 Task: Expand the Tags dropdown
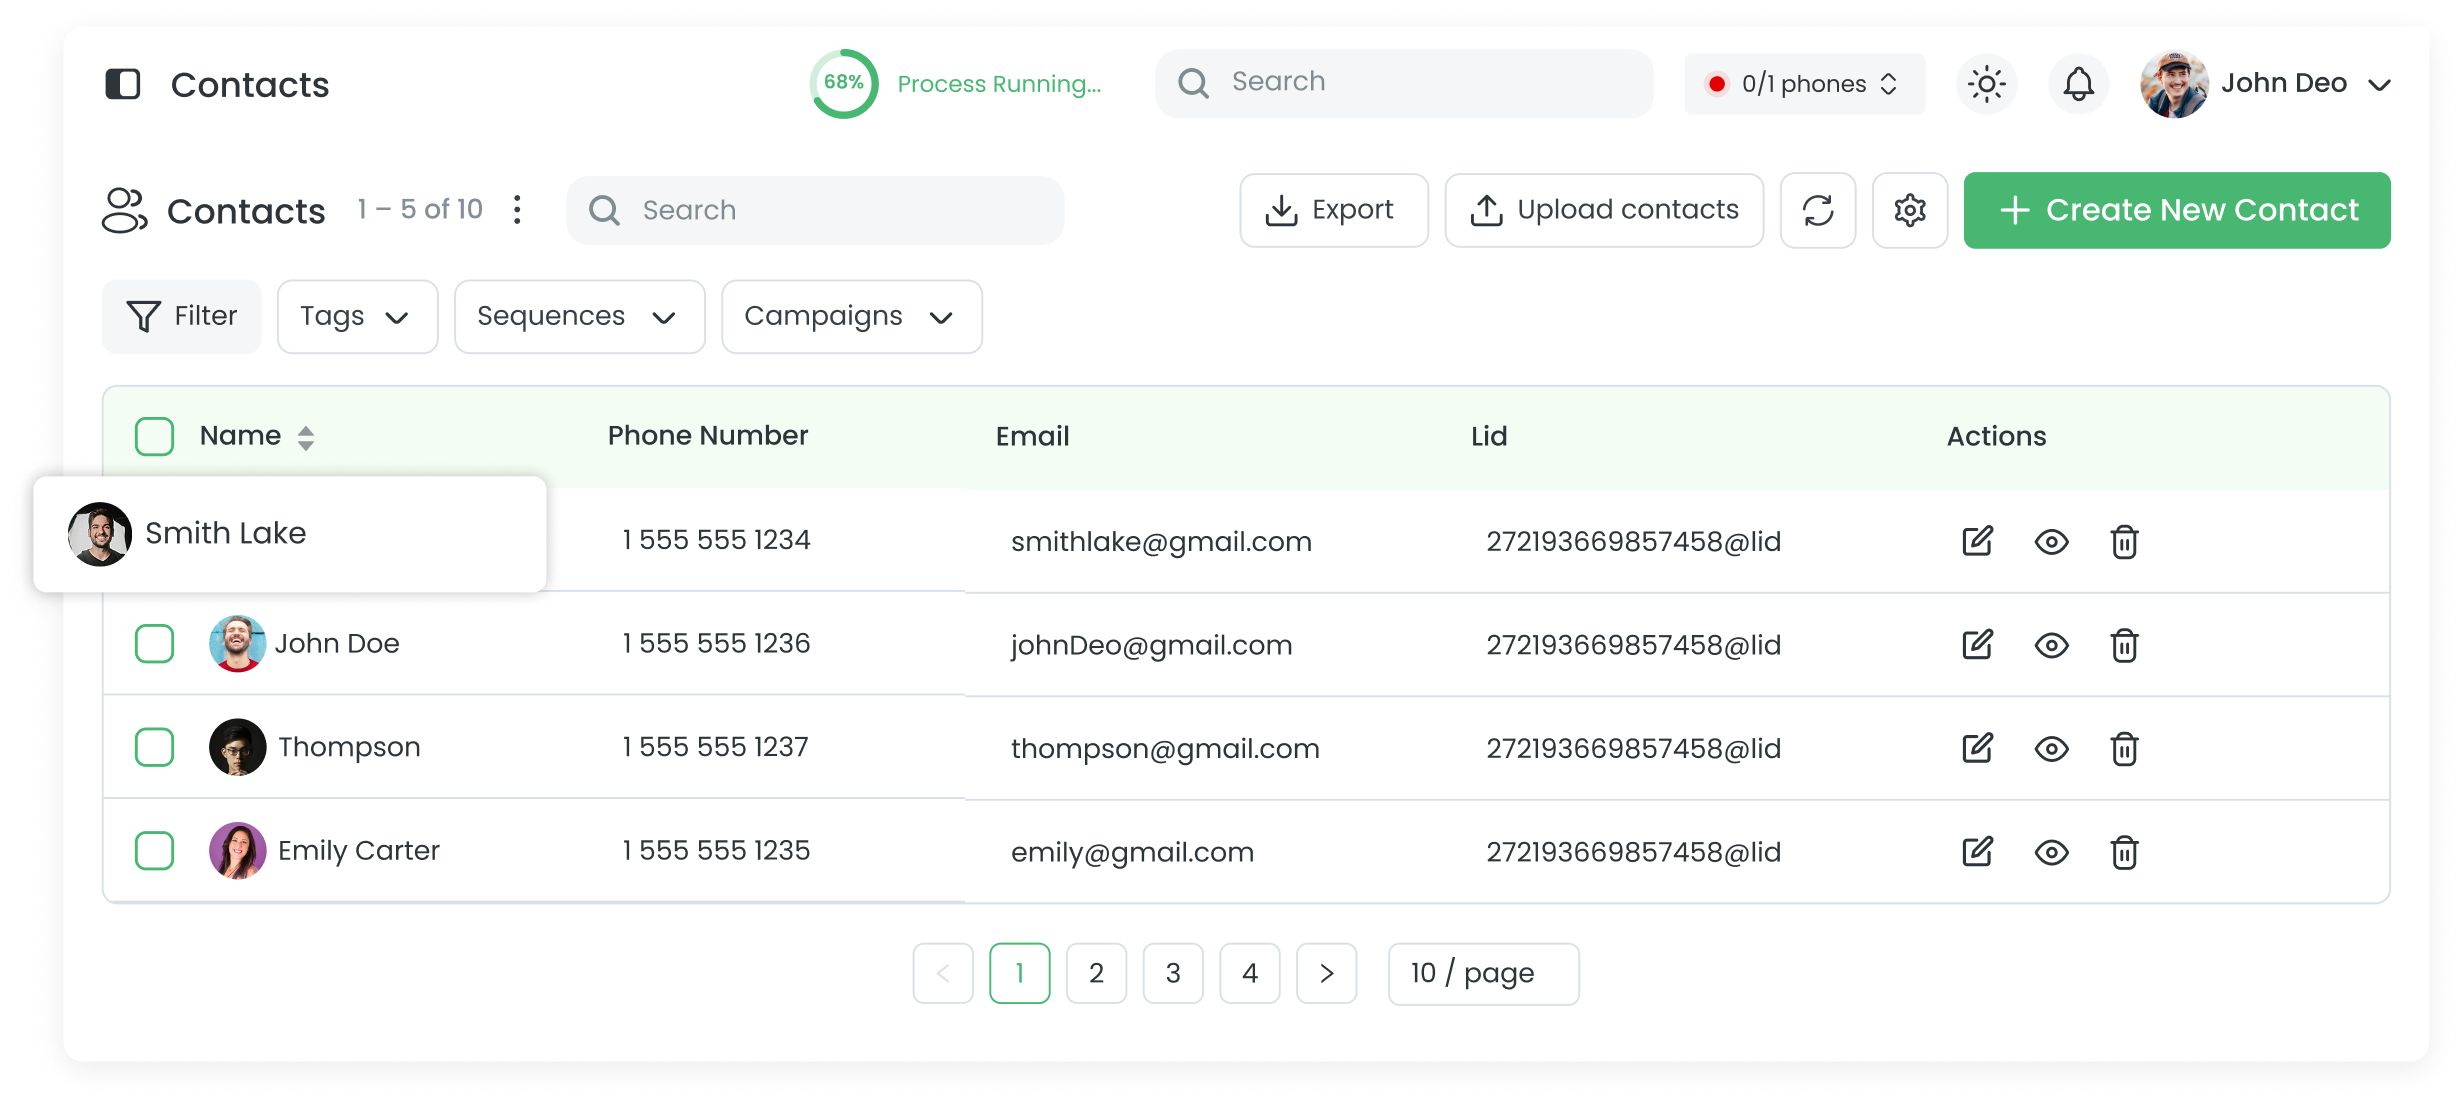[357, 316]
